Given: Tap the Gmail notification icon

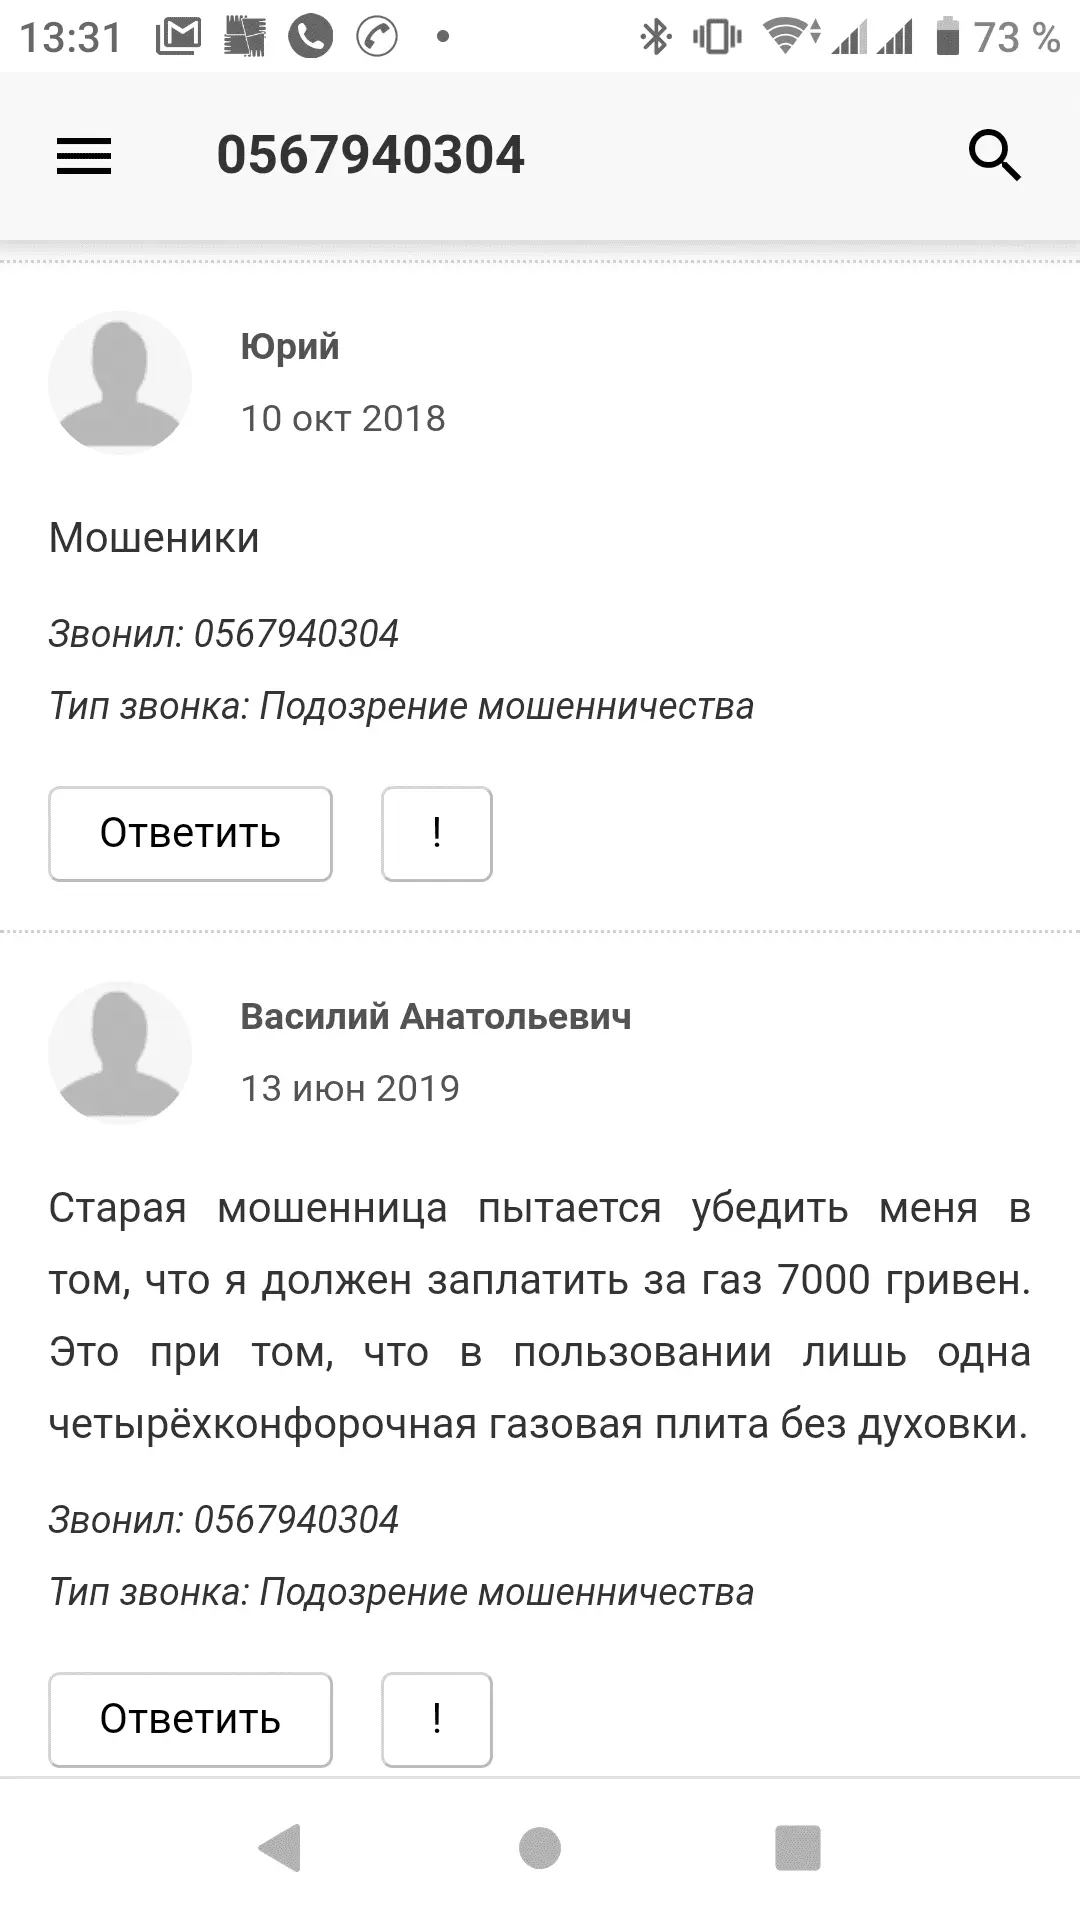Looking at the screenshot, I should pyautogui.click(x=179, y=38).
